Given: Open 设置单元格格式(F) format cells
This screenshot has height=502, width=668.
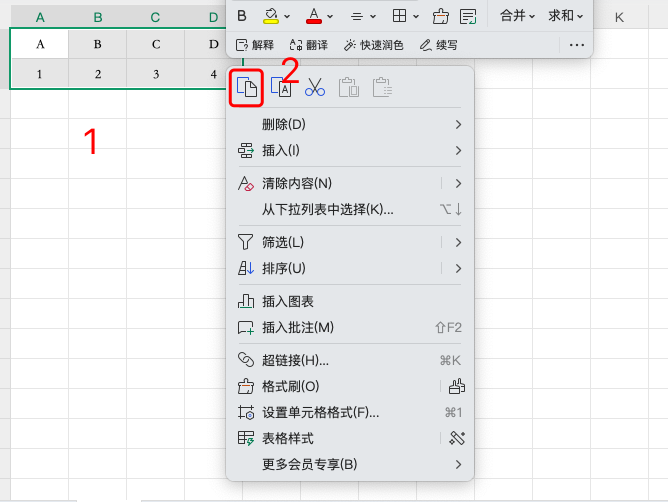Looking at the screenshot, I should [x=350, y=412].
